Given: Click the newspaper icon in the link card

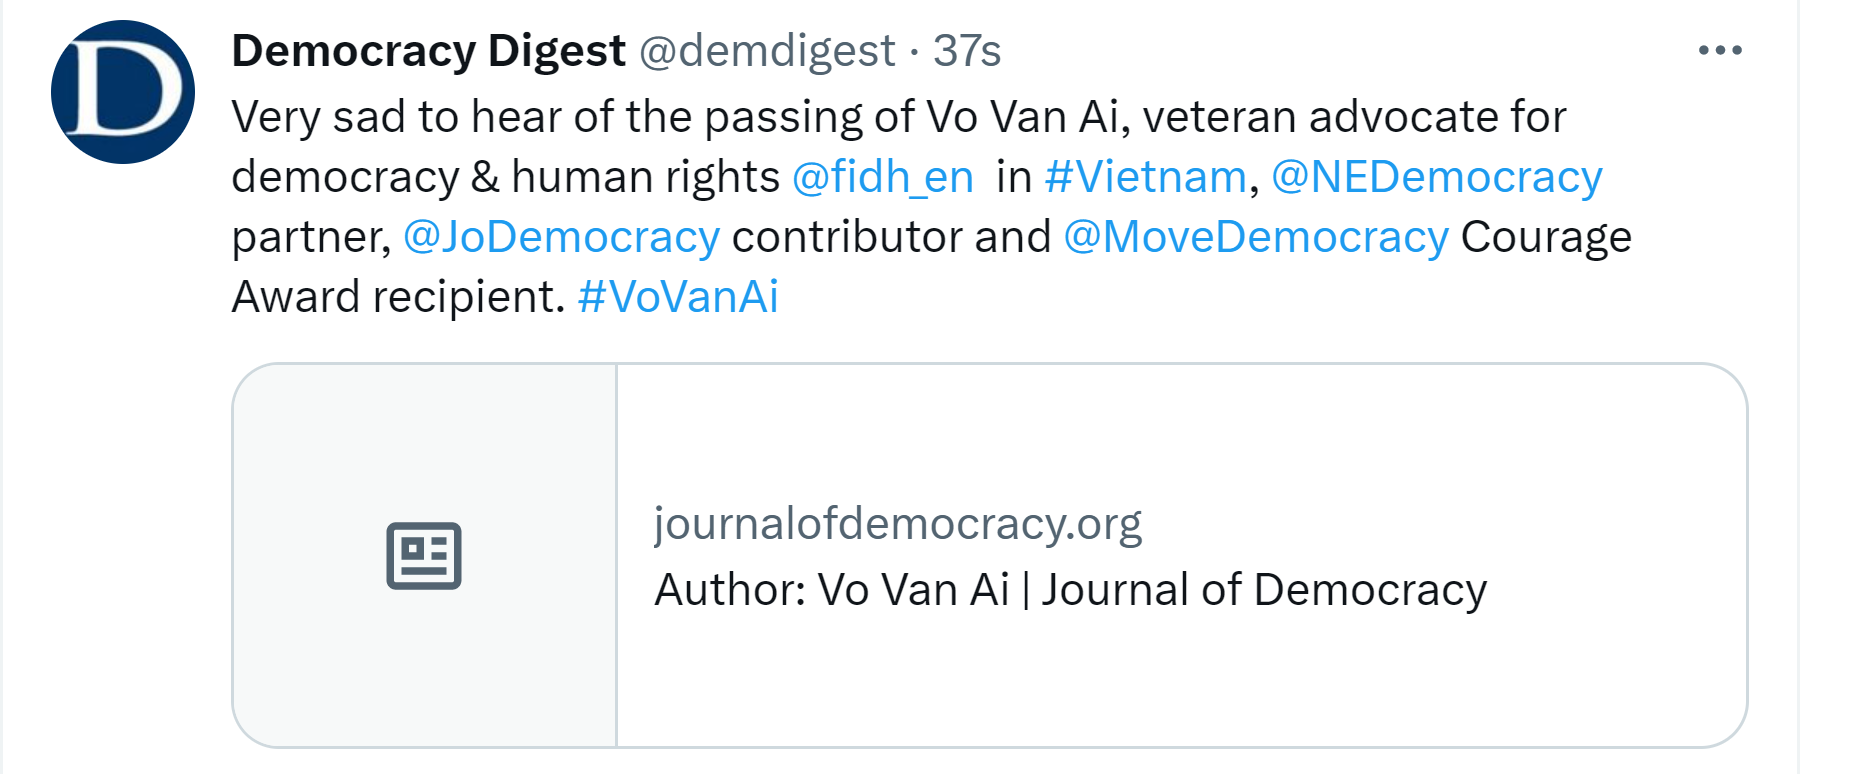Looking at the screenshot, I should click(x=424, y=556).
